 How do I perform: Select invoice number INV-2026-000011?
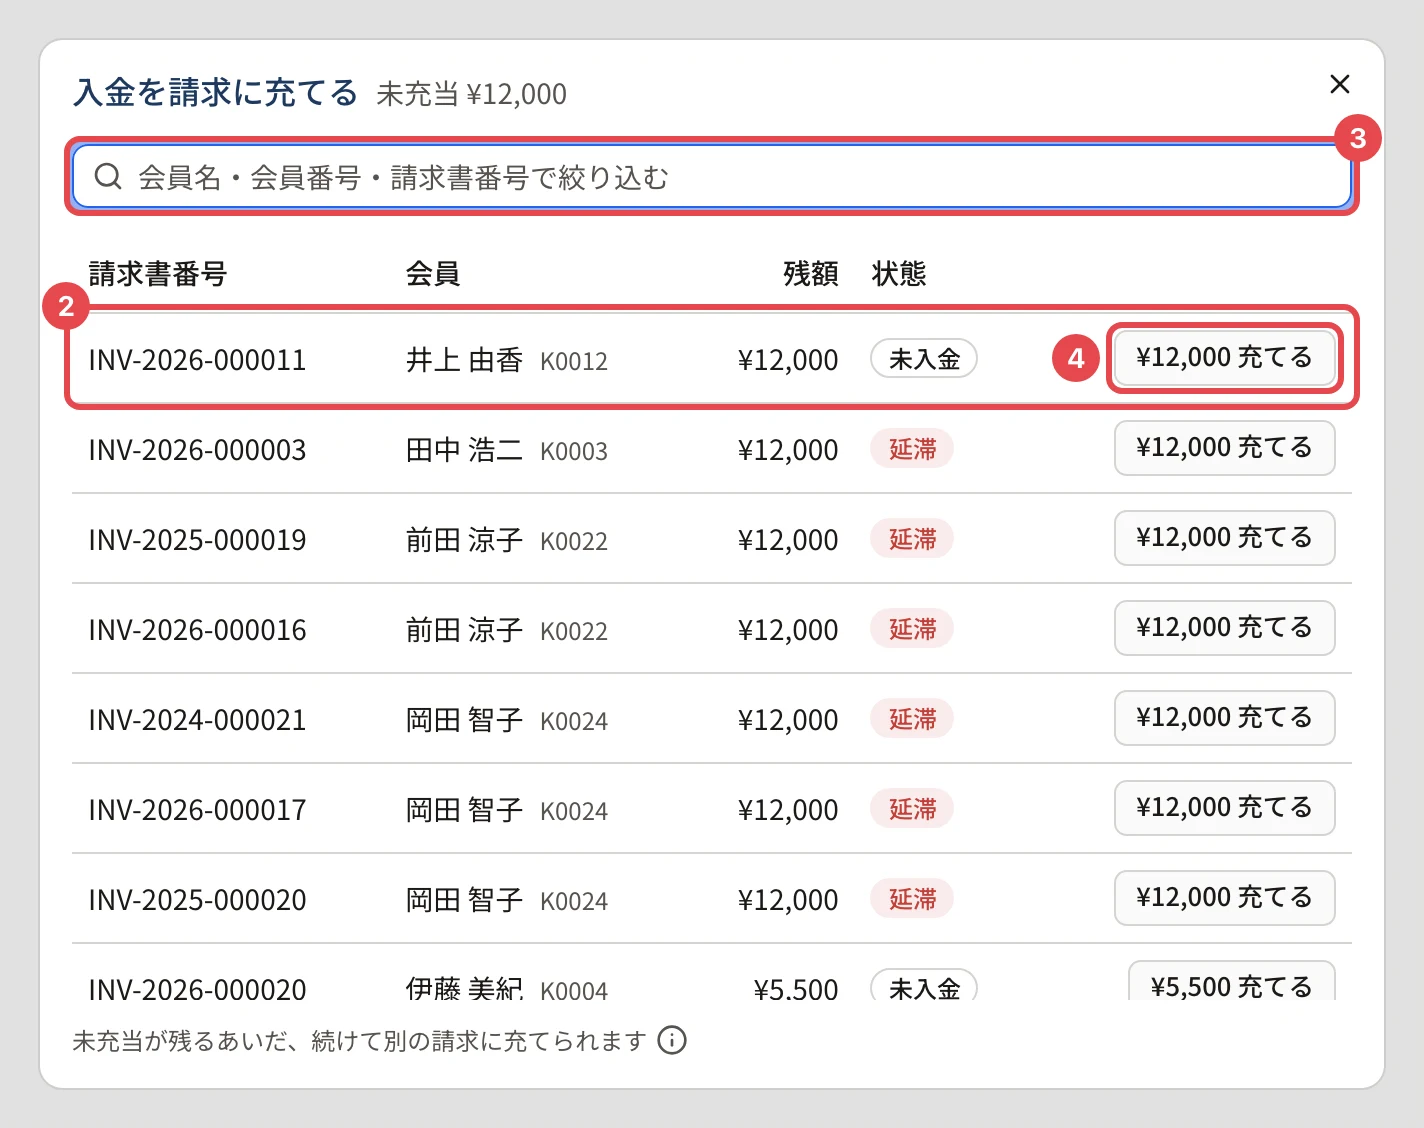pyautogui.click(x=197, y=360)
